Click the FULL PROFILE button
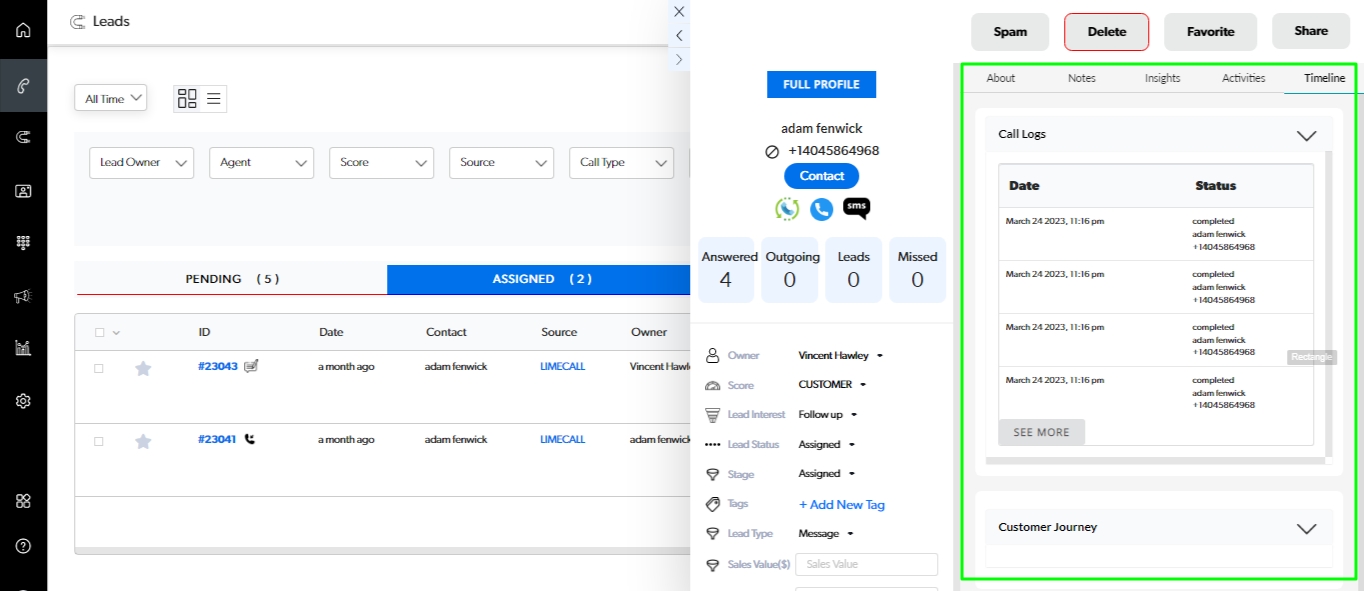Viewport: 1364px width, 591px height. click(x=821, y=85)
